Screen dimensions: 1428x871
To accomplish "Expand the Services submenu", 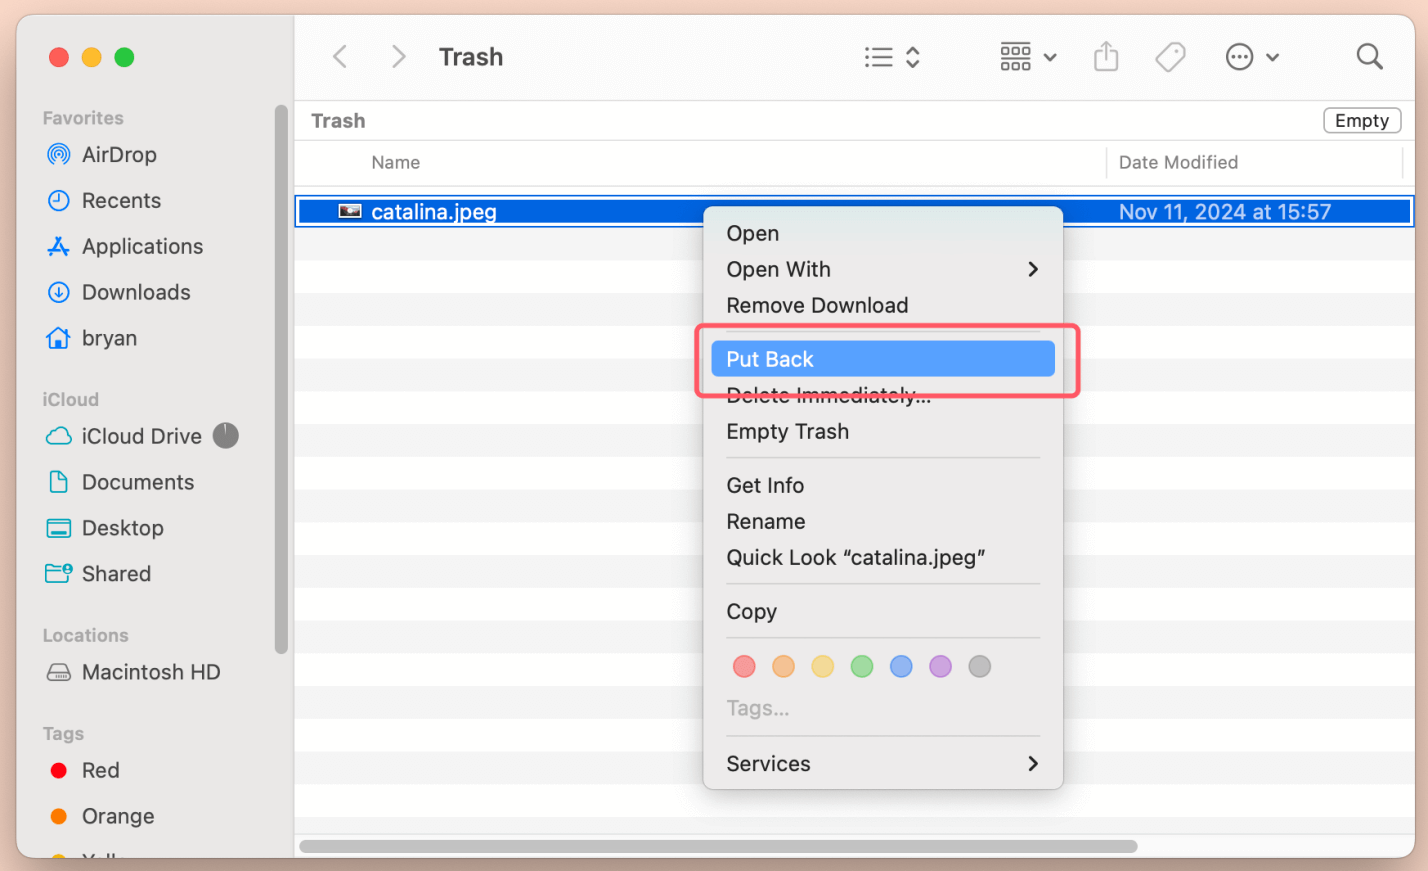I will [x=883, y=764].
